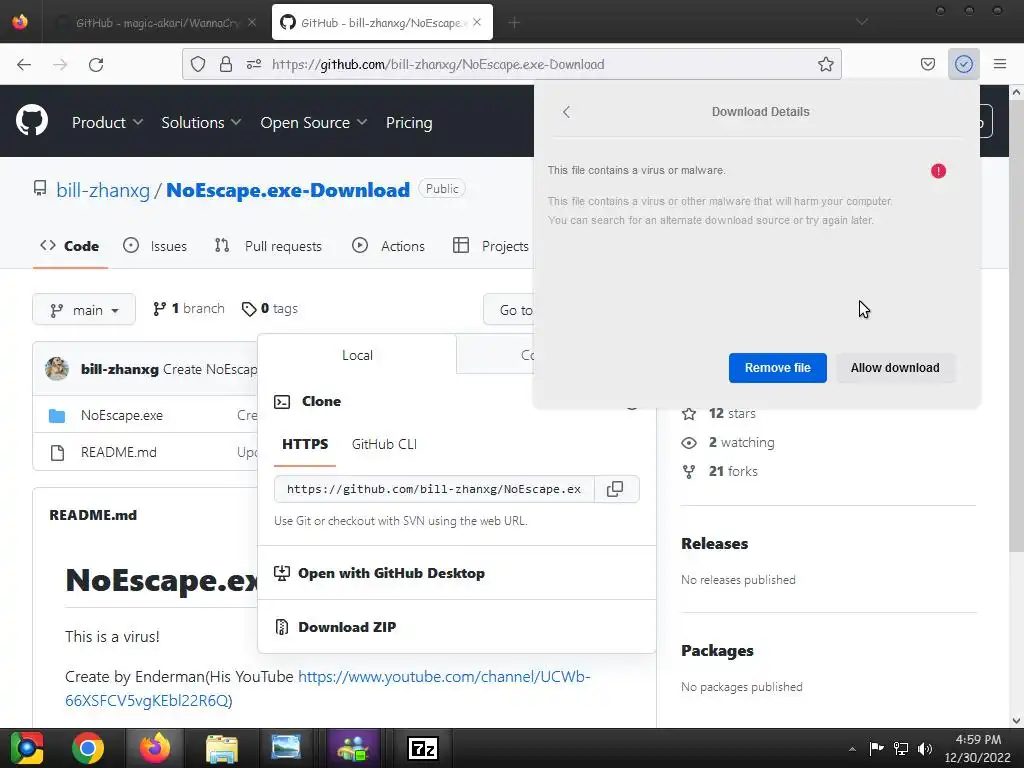The height and width of the screenshot is (768, 1024).
Task: Click the Go to file button
Action: coord(509,310)
